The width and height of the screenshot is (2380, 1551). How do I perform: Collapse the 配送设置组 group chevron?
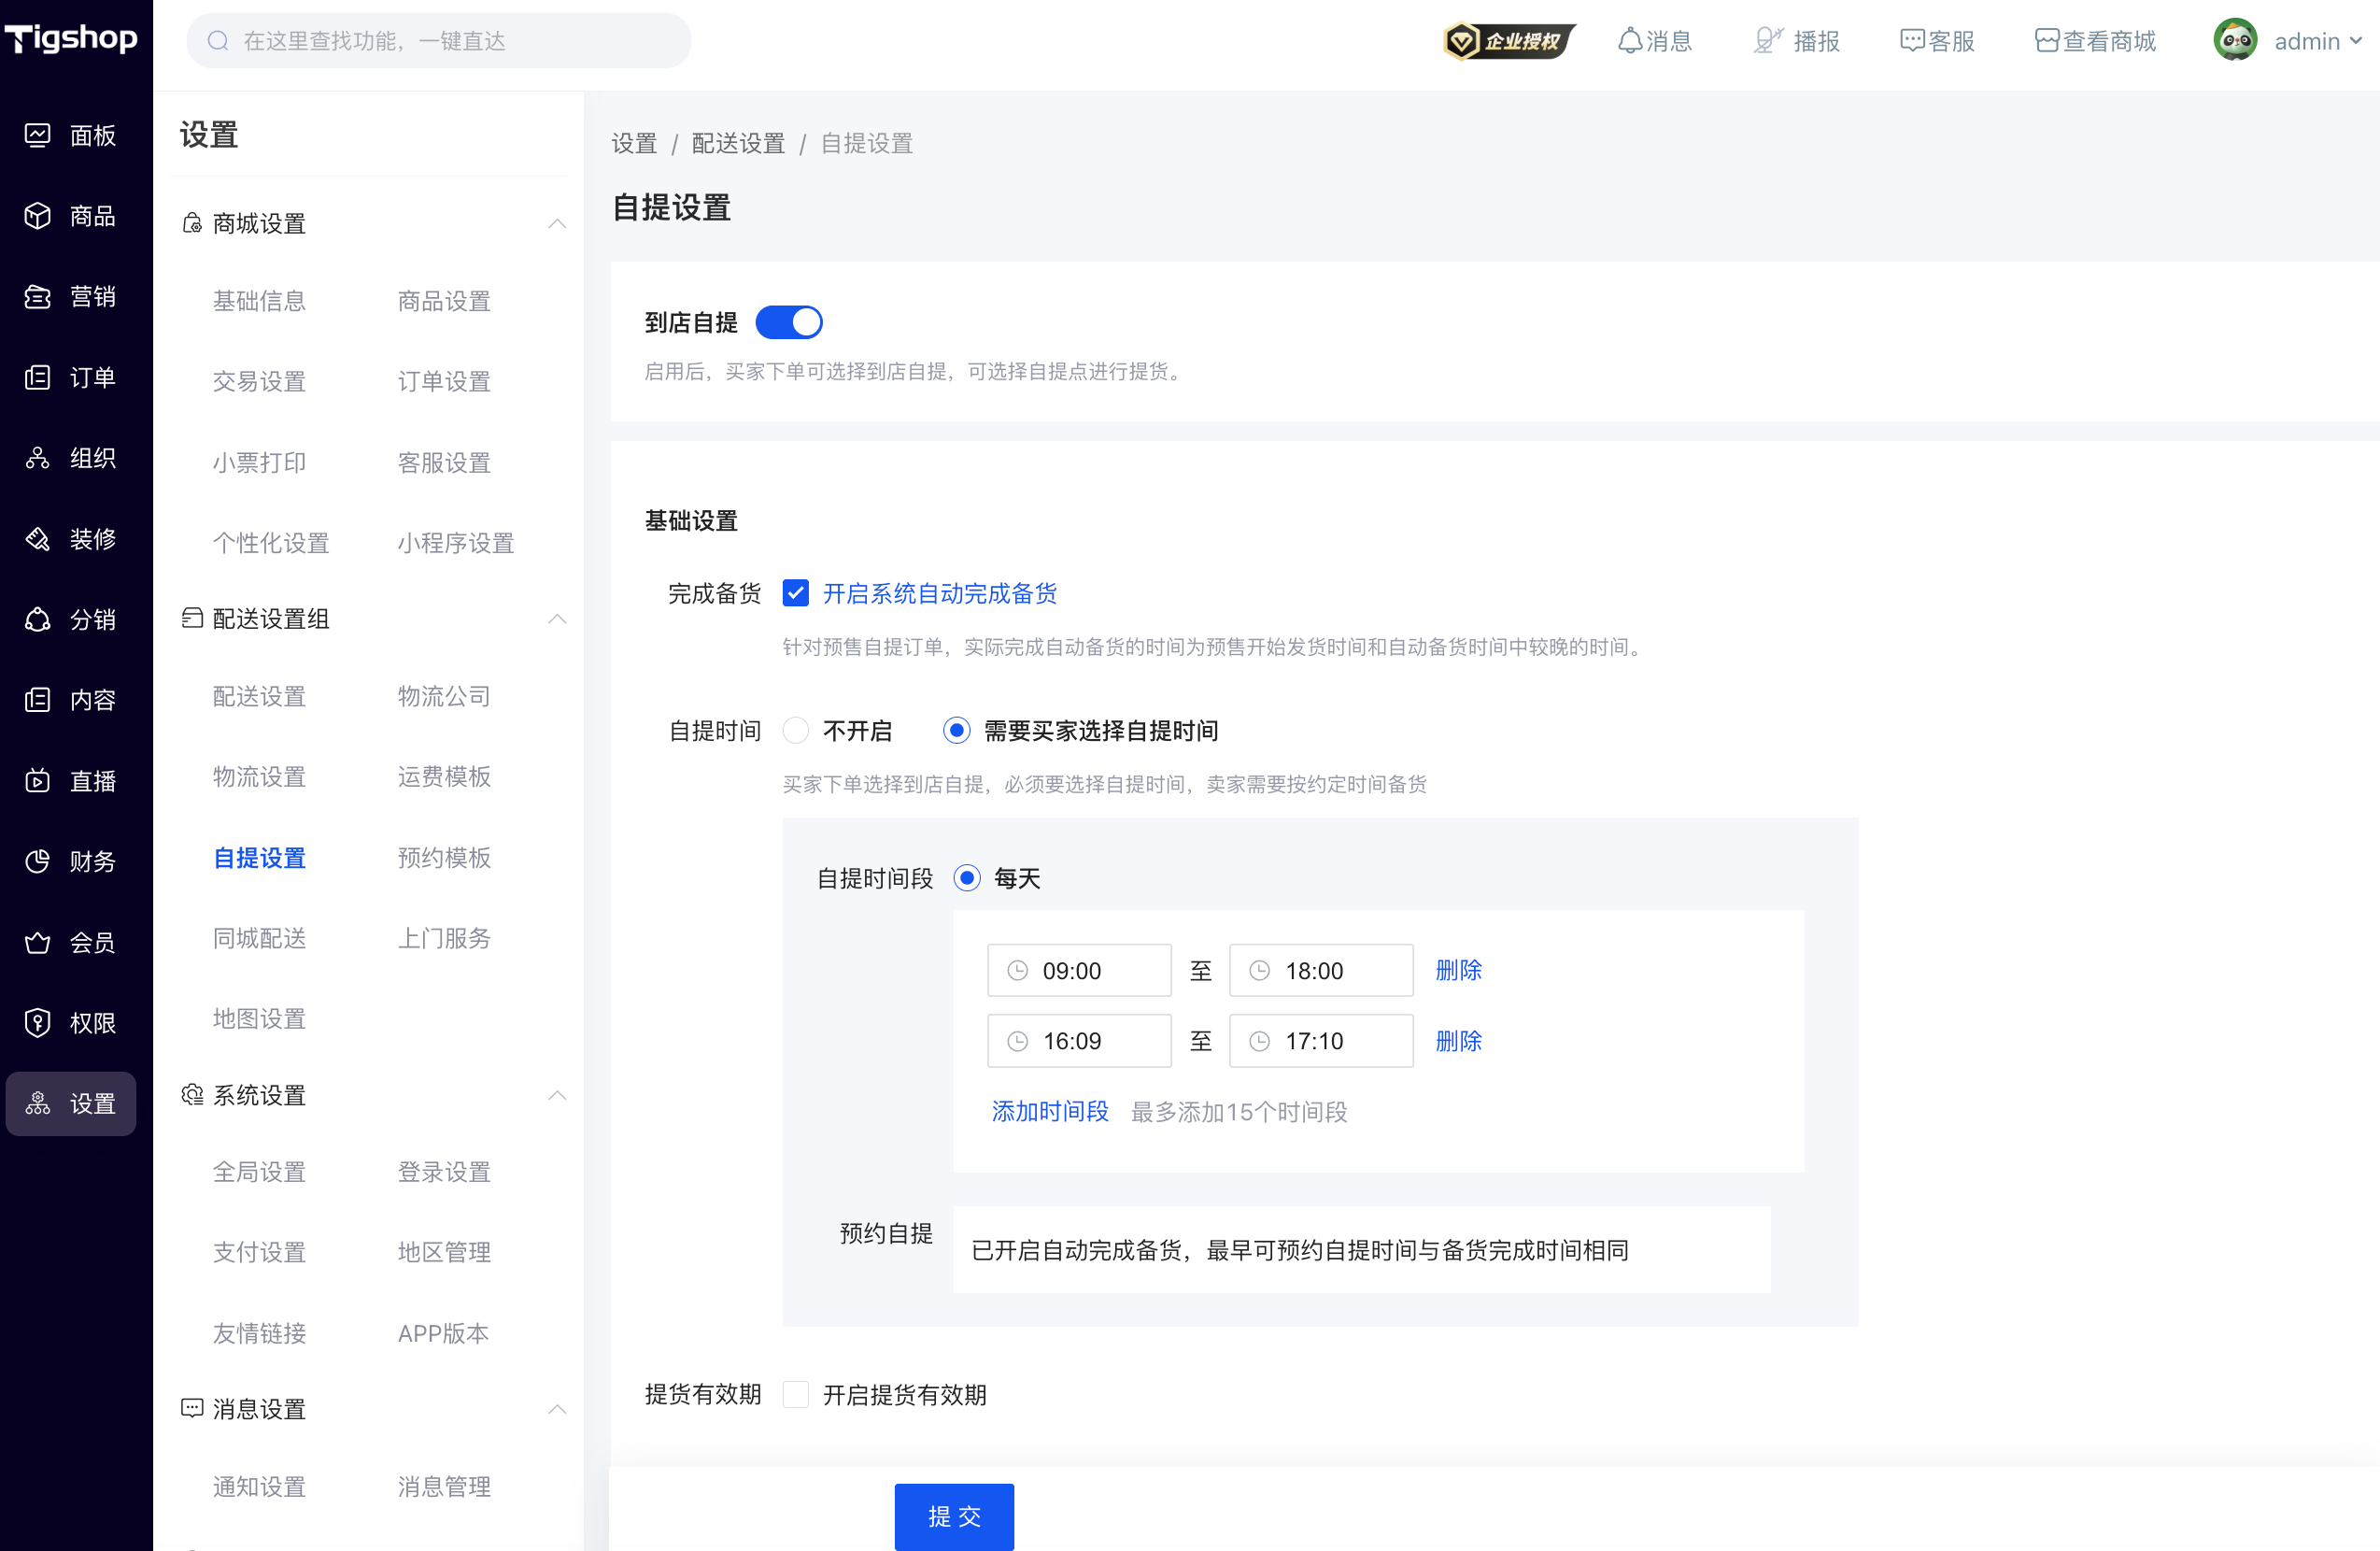click(557, 619)
